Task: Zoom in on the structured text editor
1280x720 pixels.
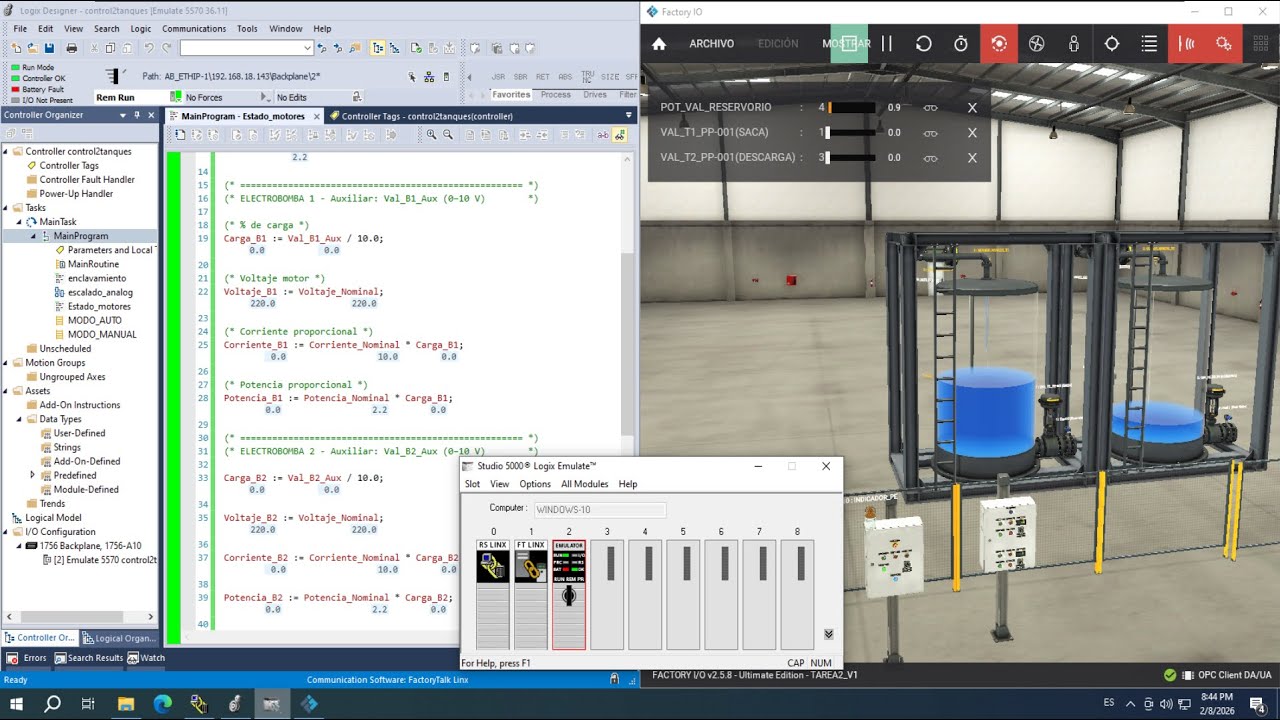Action: point(432,135)
